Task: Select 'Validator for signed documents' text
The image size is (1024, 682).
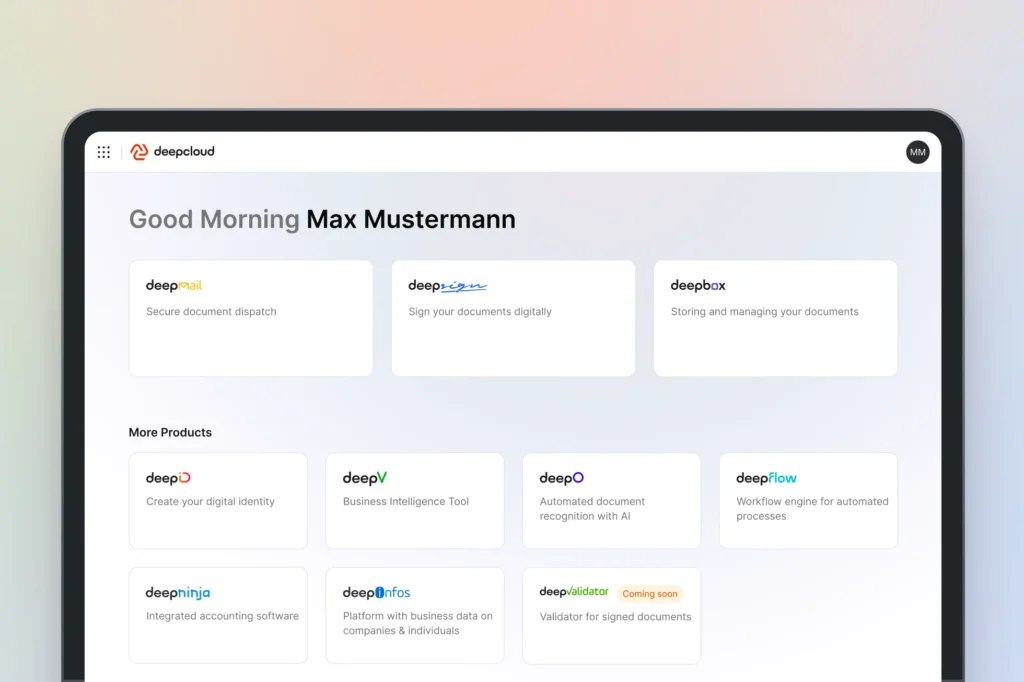Action: point(615,617)
